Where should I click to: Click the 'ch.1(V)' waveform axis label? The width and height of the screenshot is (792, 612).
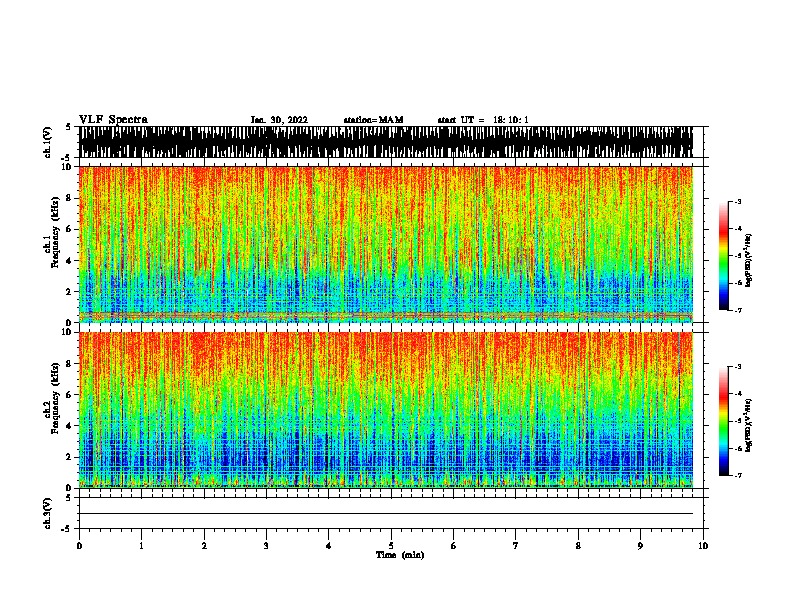48,142
